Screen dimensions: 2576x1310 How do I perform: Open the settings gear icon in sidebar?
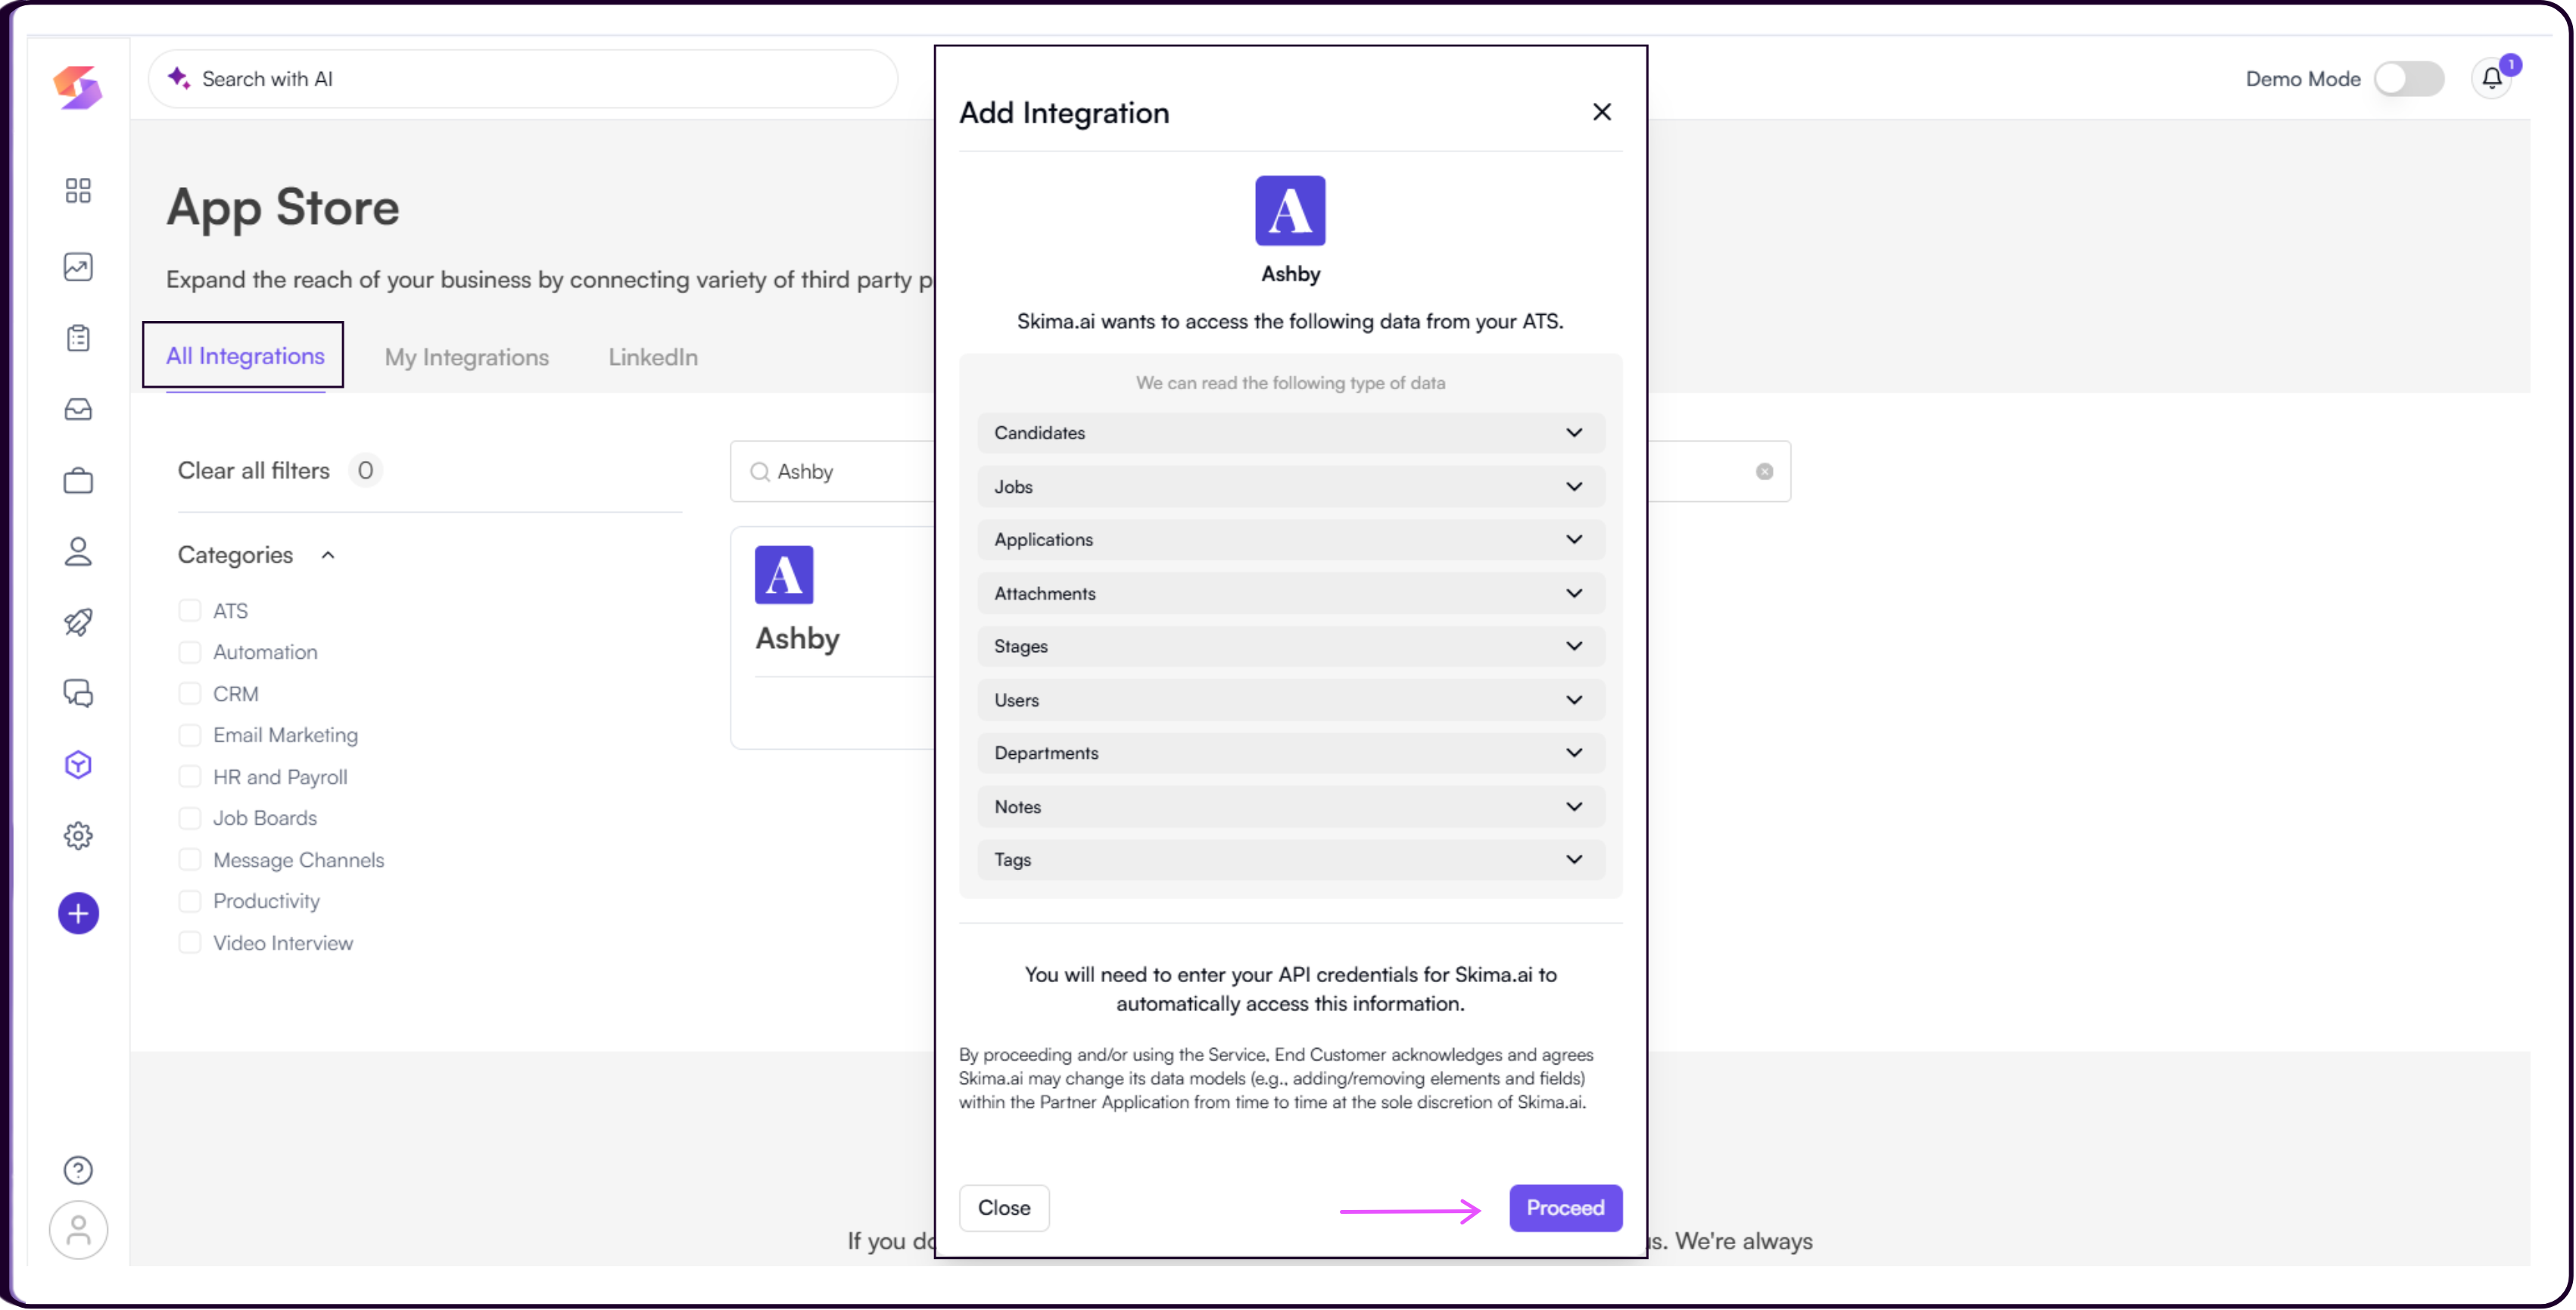pyautogui.click(x=78, y=836)
